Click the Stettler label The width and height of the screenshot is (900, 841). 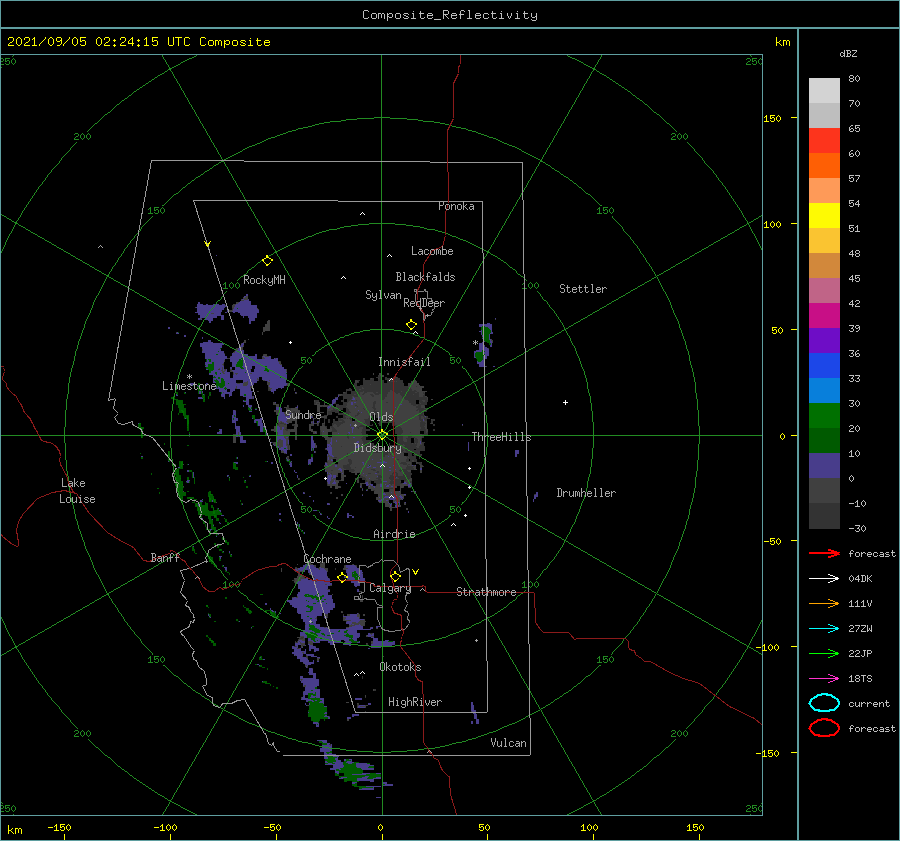click(x=583, y=289)
